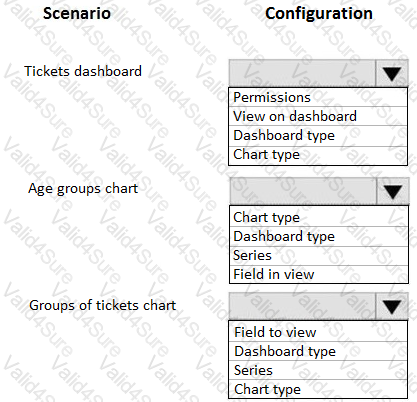Click the Tickets dashboard scenario label
The image size is (417, 402).
click(83, 71)
